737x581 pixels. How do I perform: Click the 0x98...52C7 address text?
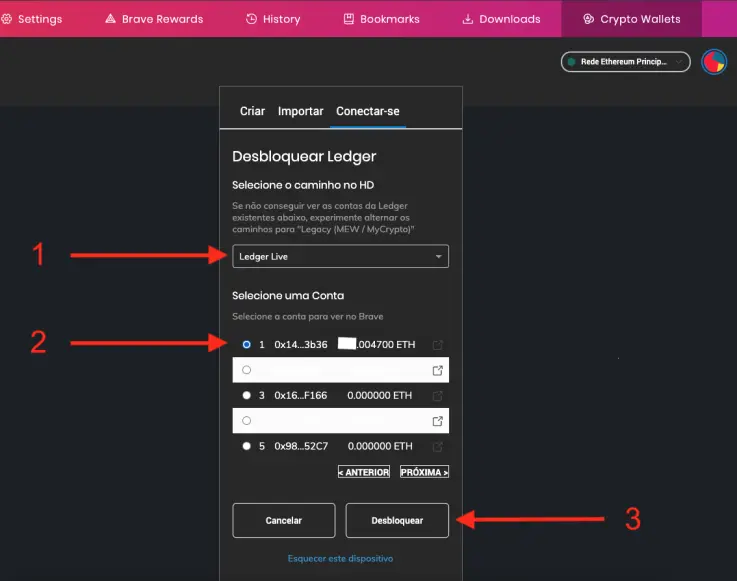(x=301, y=446)
